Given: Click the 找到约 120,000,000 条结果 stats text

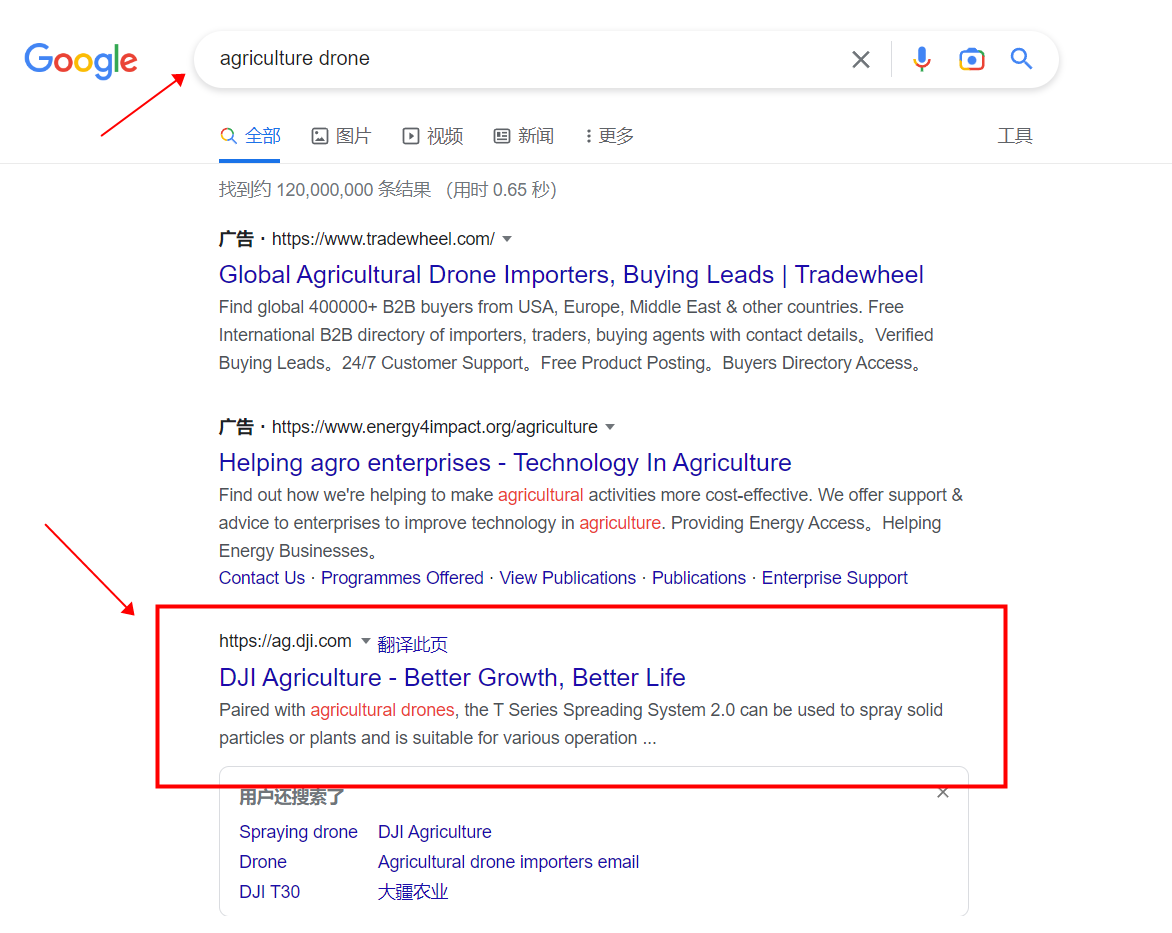Looking at the screenshot, I should click(x=324, y=190).
